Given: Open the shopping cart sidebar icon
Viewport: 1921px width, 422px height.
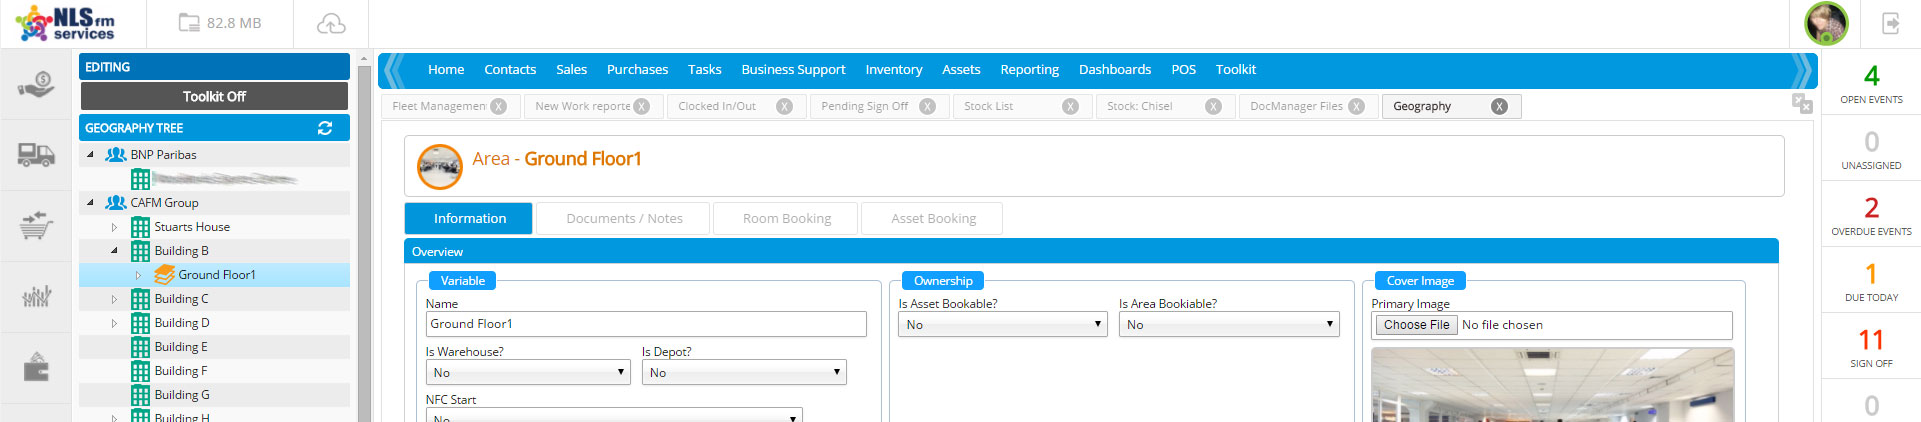Looking at the screenshot, I should click(x=36, y=225).
